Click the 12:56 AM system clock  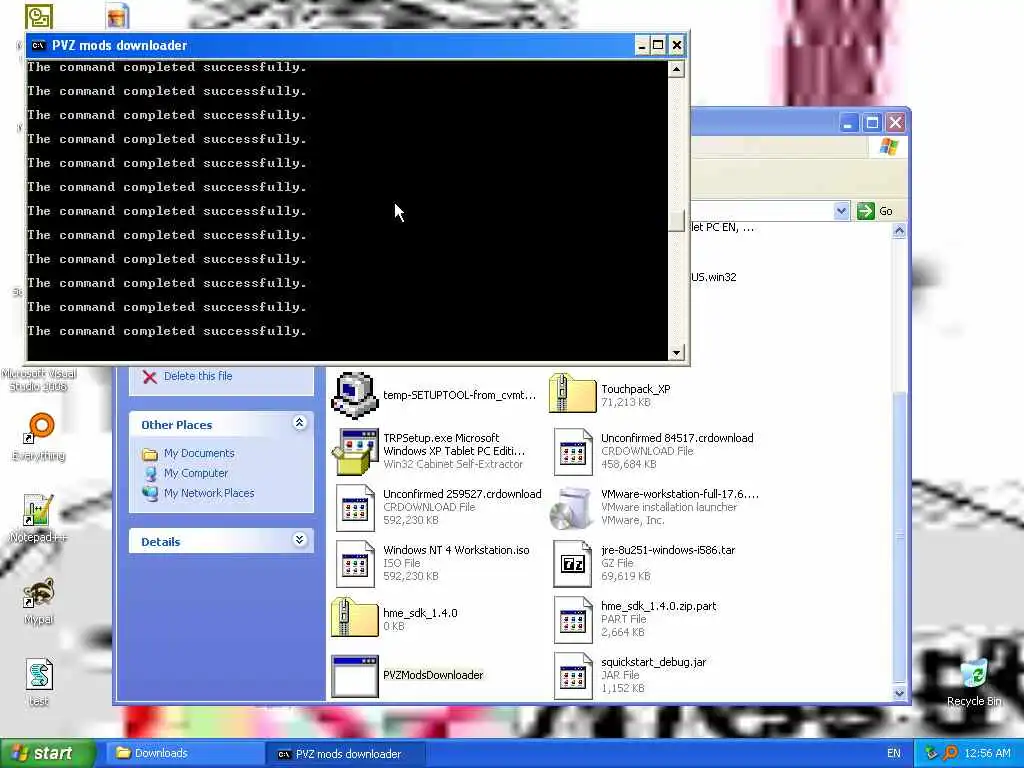(x=987, y=753)
